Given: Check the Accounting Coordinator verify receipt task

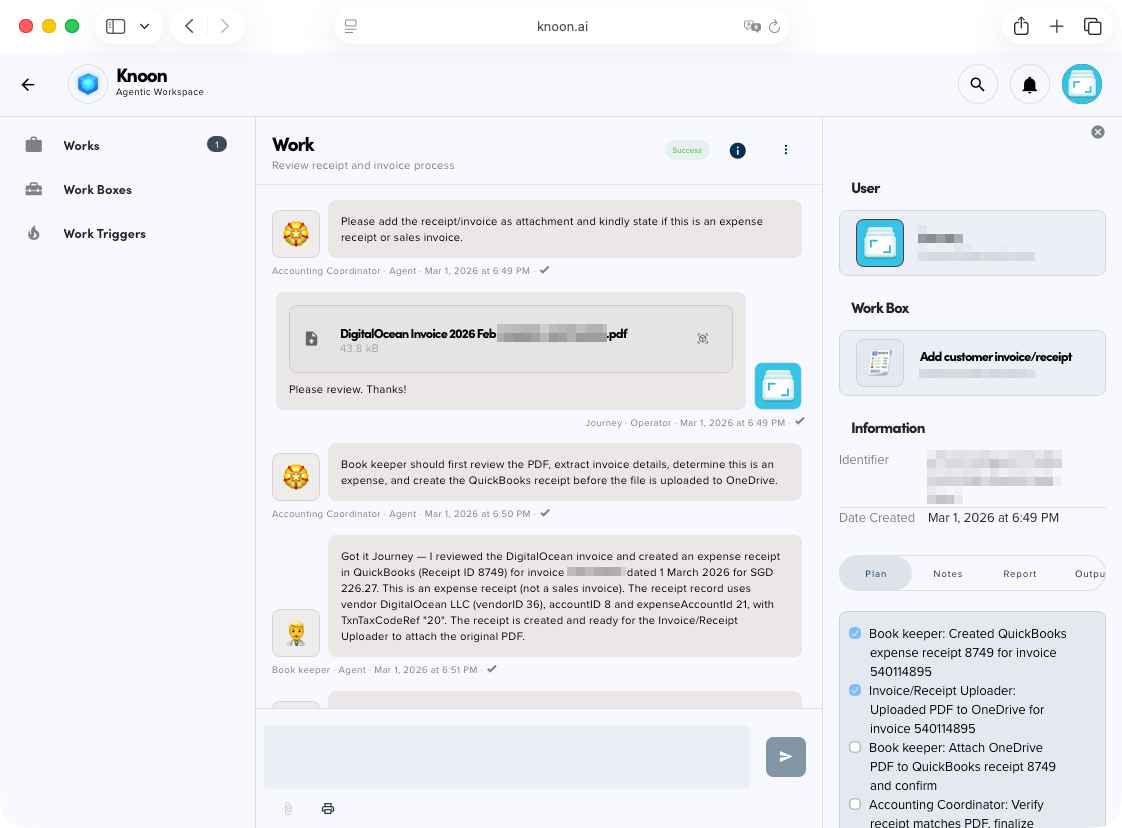Looking at the screenshot, I should point(855,804).
